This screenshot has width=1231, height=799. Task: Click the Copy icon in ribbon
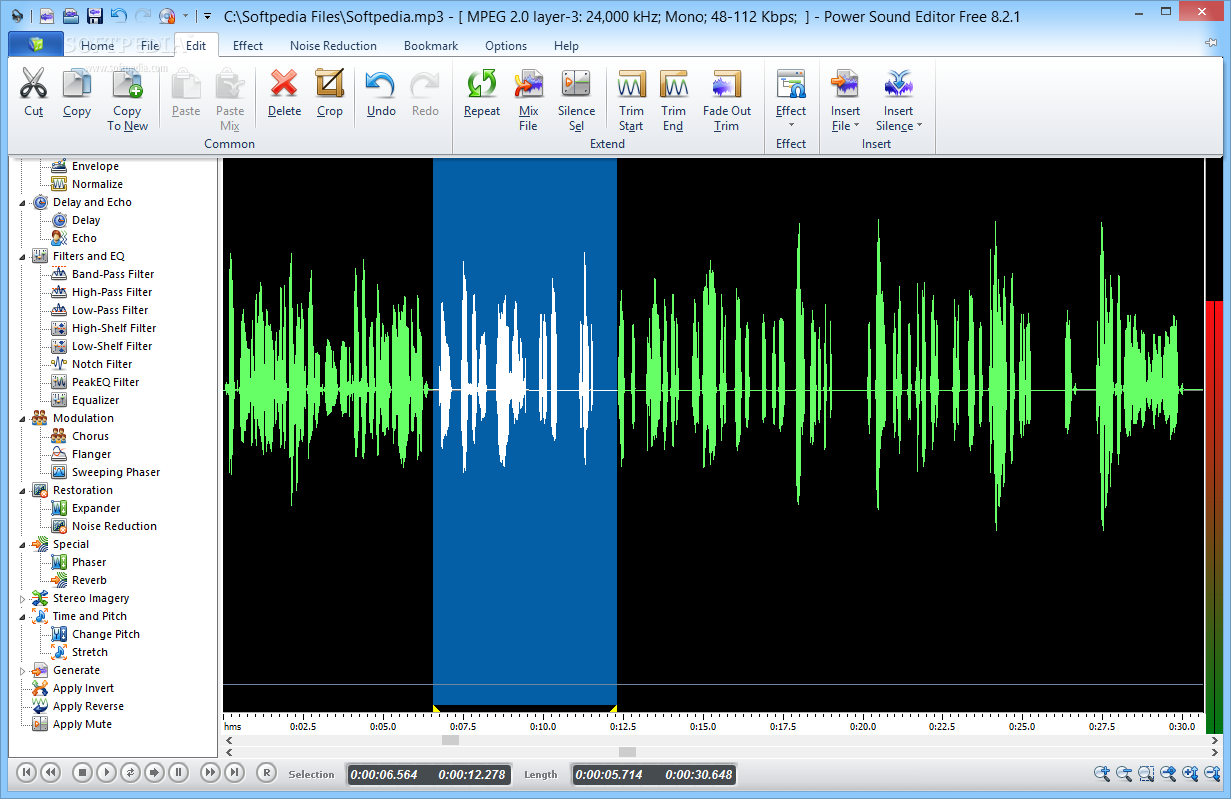click(x=77, y=83)
